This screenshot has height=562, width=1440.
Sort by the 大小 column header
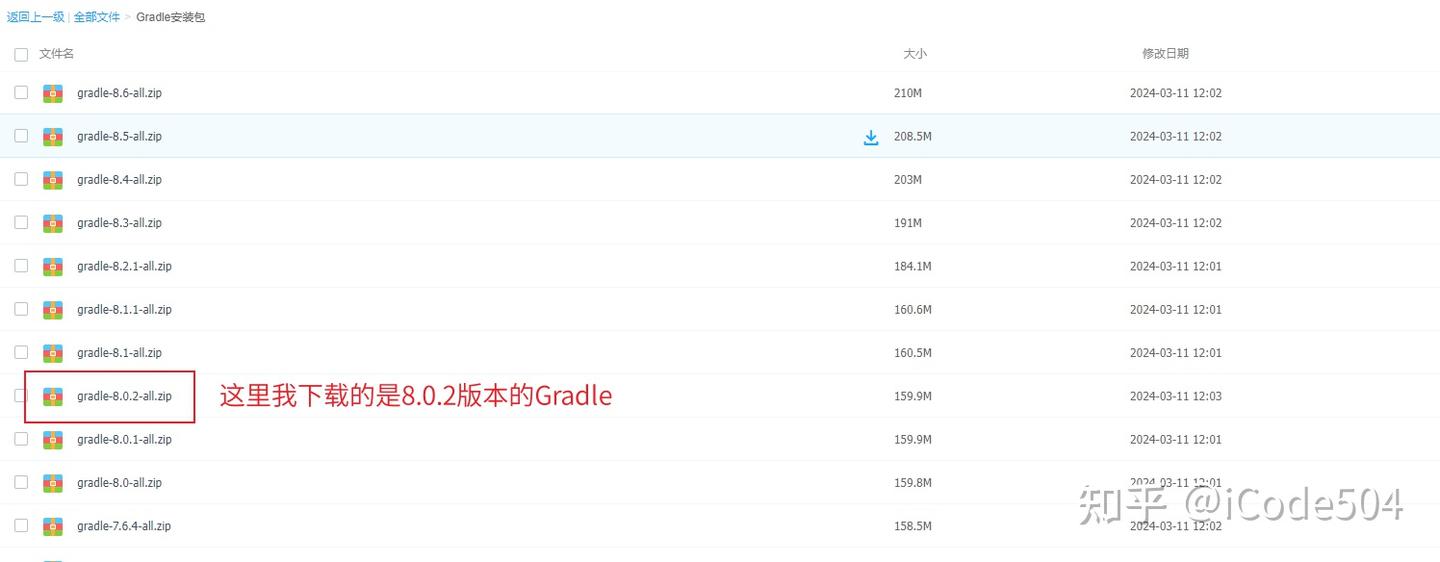[915, 54]
